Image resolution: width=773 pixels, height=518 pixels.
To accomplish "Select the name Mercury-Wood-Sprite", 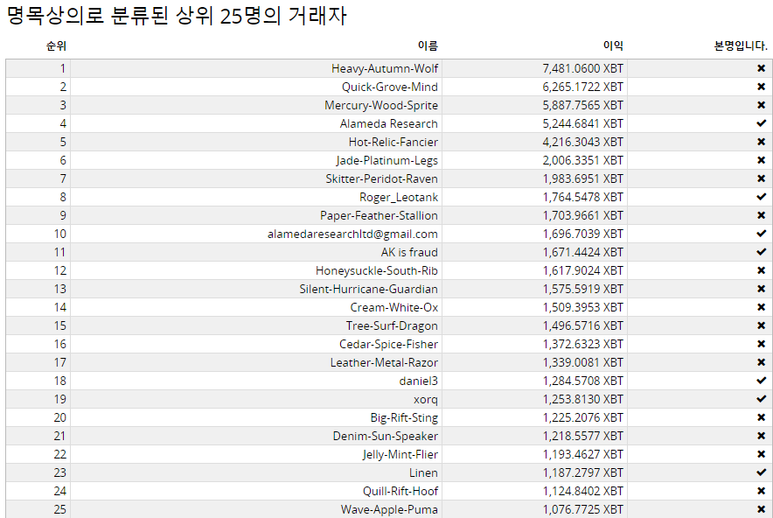I will 381,105.
